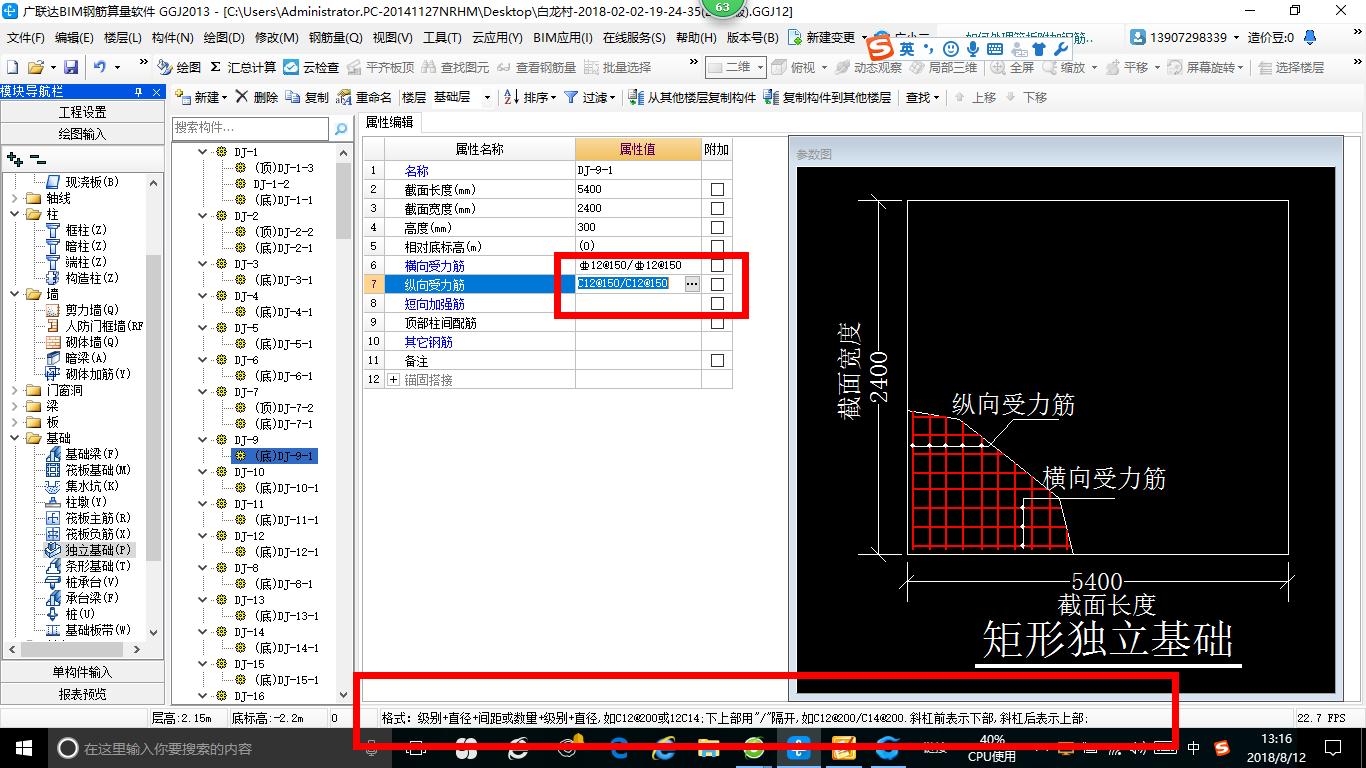Click the 搜索构件 search input field
This screenshot has height=768, width=1366.
(x=250, y=128)
